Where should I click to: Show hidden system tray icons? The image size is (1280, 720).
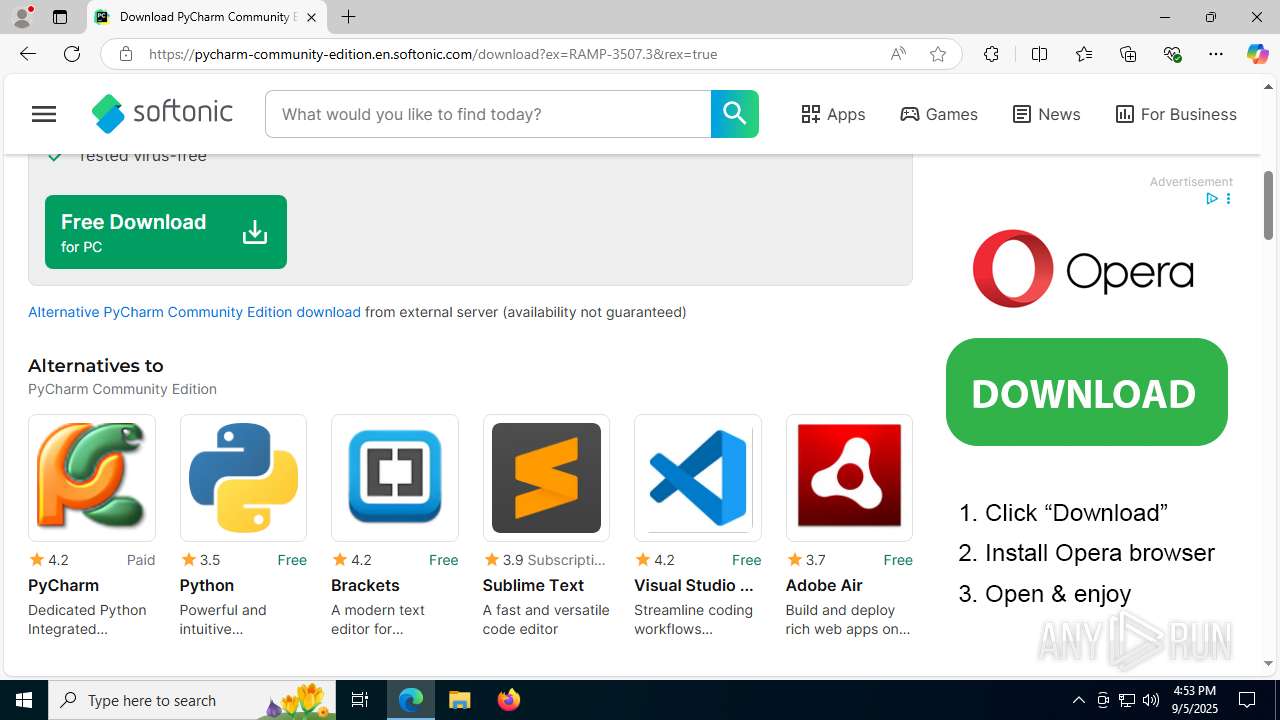tap(1078, 700)
